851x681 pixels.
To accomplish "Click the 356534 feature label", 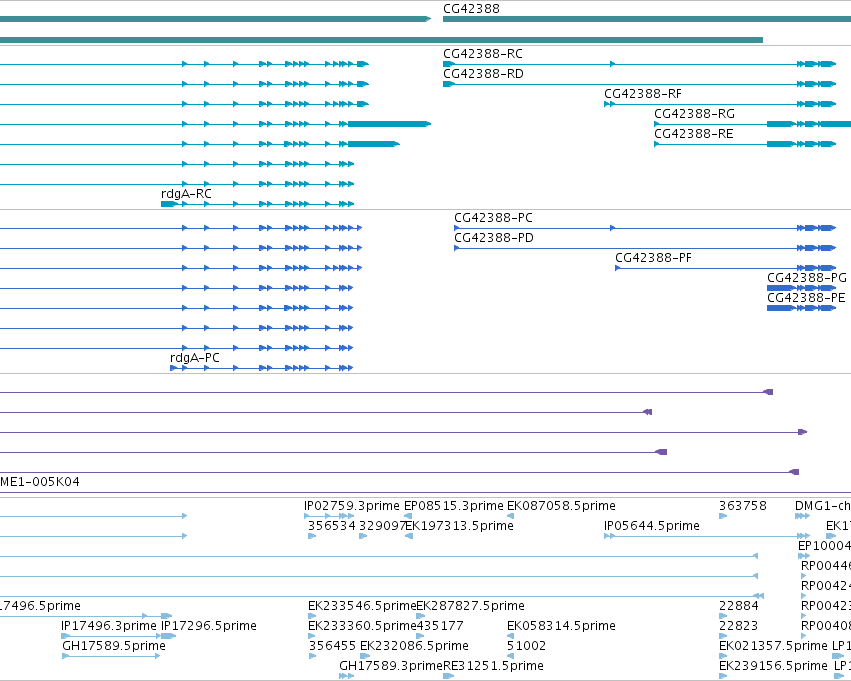I will pos(332,526).
